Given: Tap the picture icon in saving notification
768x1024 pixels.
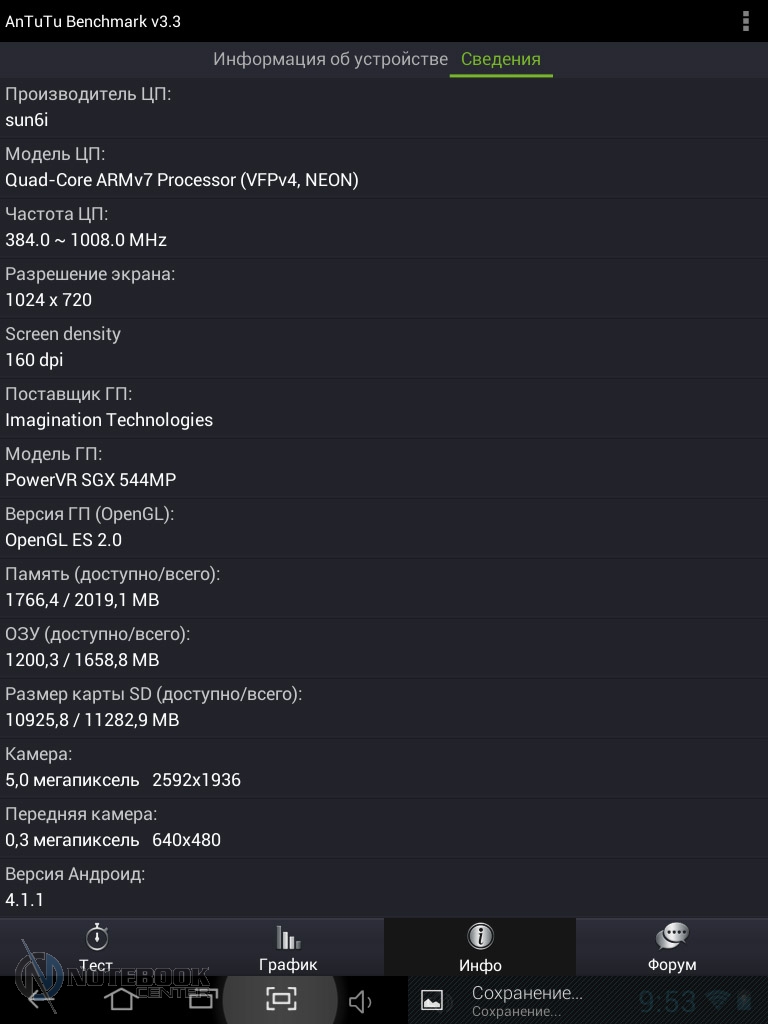Looking at the screenshot, I should (x=432, y=1000).
